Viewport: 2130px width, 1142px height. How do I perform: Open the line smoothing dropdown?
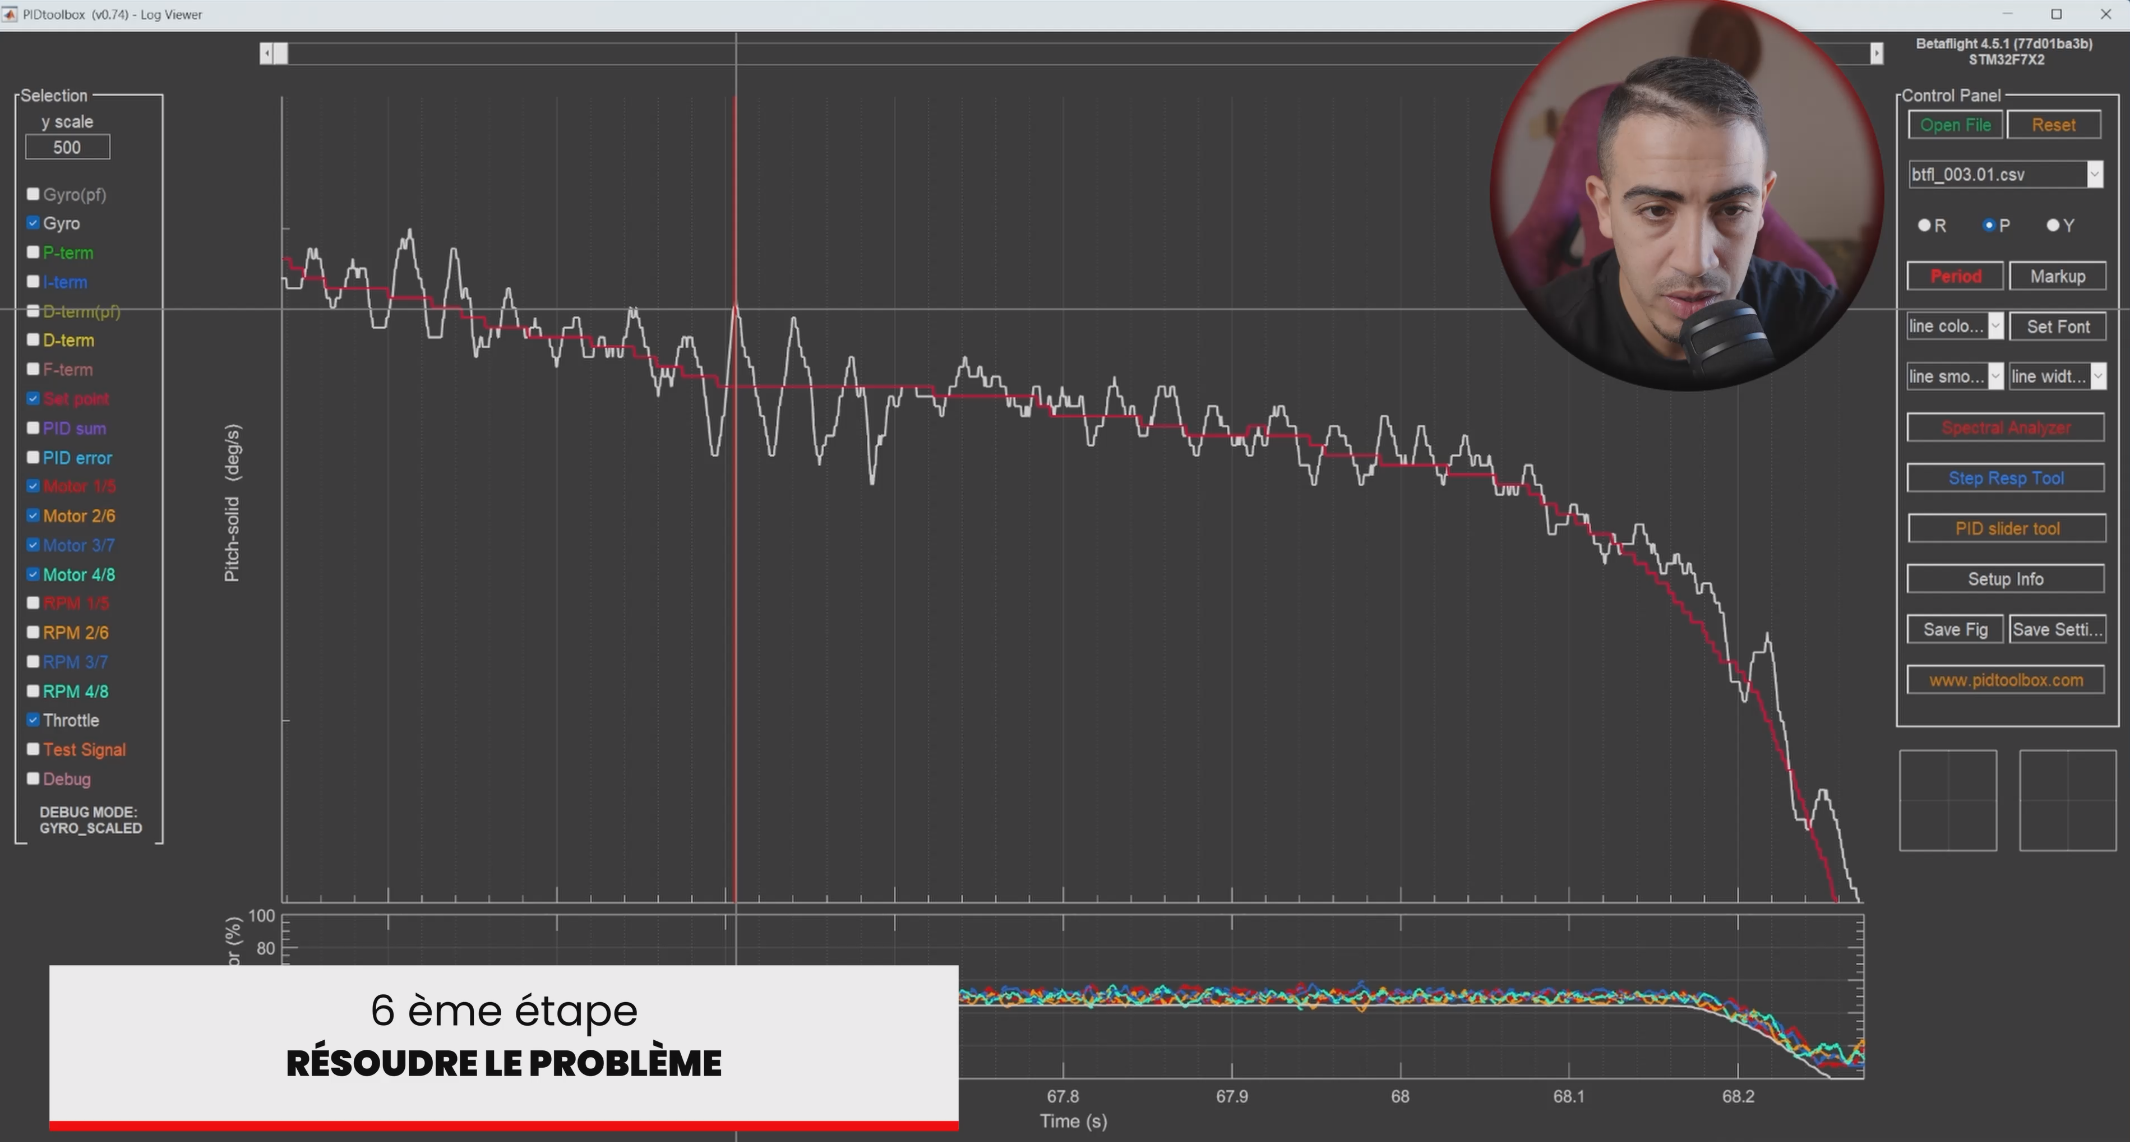[x=1995, y=377]
